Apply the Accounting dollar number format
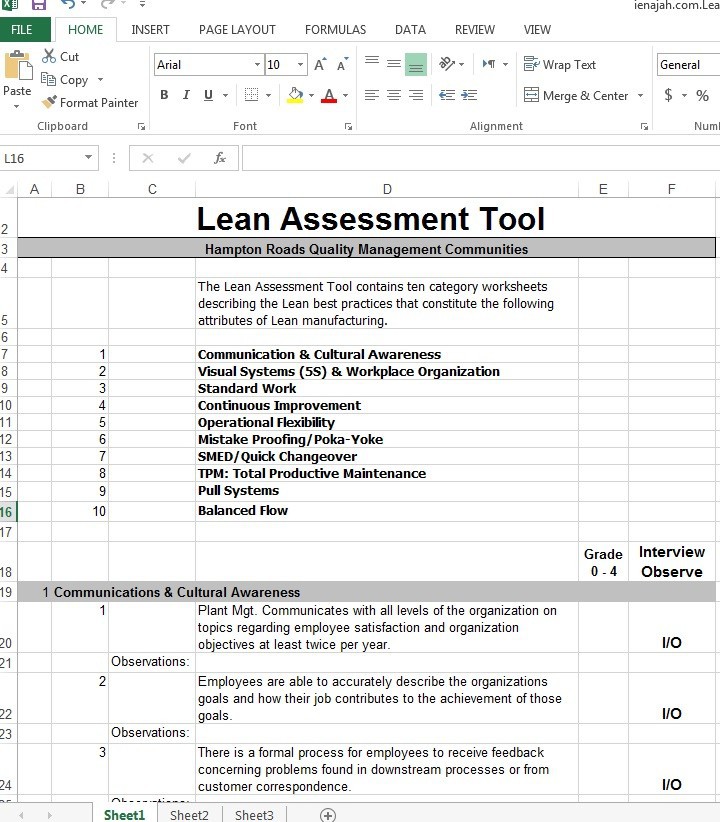Image resolution: width=720 pixels, height=822 pixels. click(668, 96)
